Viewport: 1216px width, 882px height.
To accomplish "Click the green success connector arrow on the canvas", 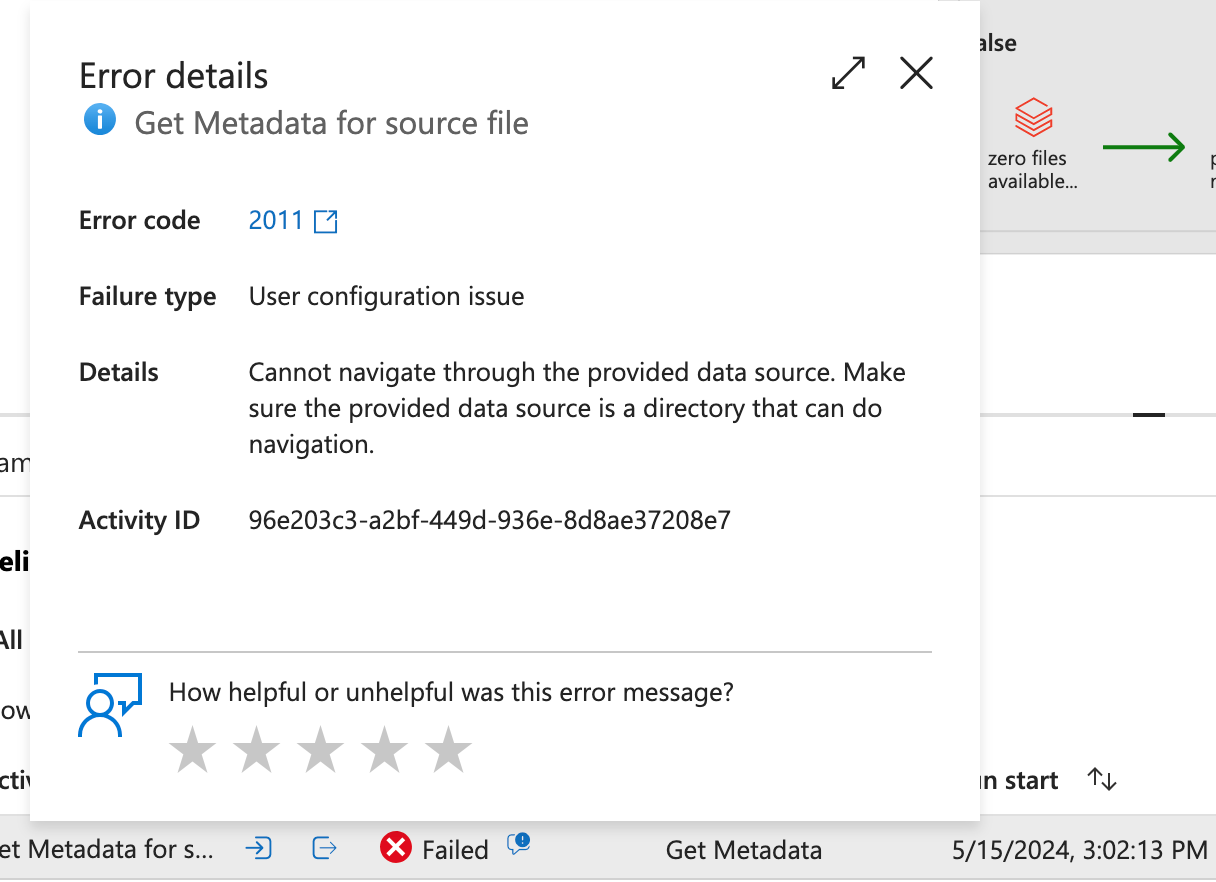I will click(1145, 147).
